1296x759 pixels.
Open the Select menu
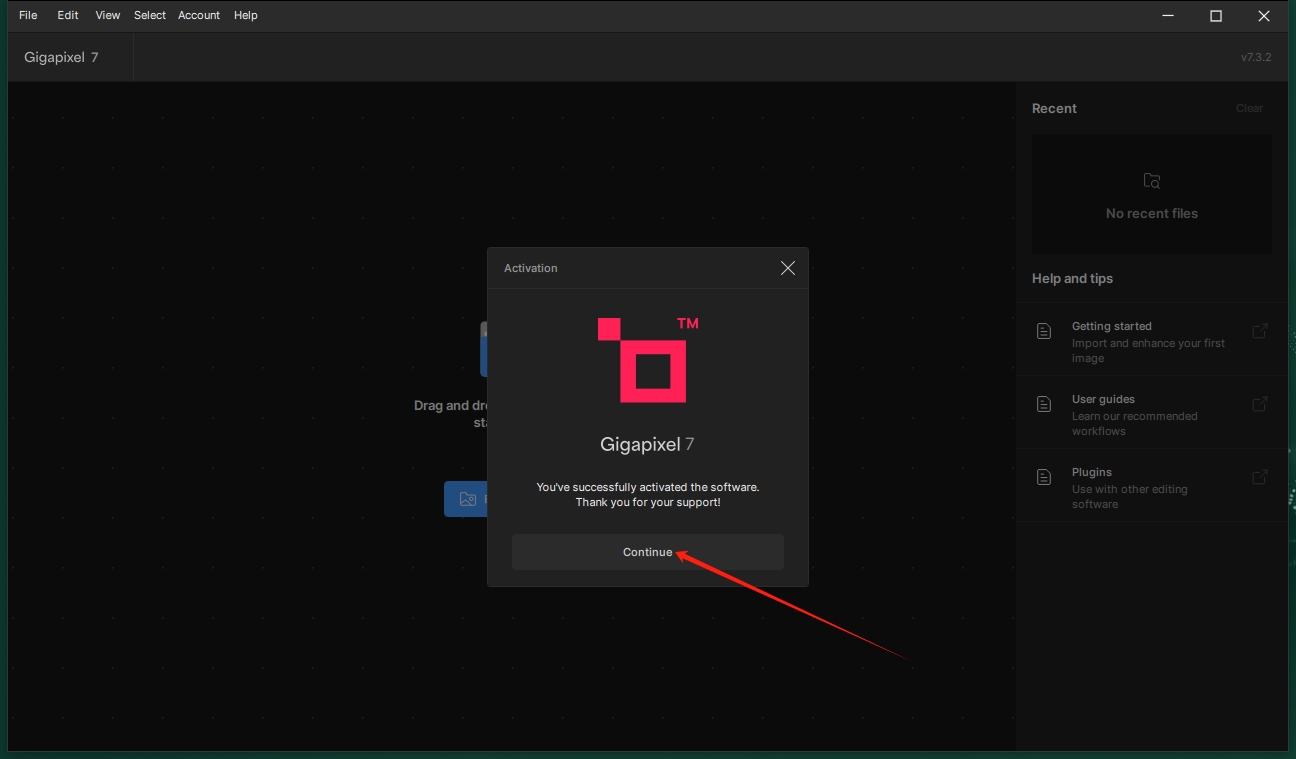pos(150,15)
